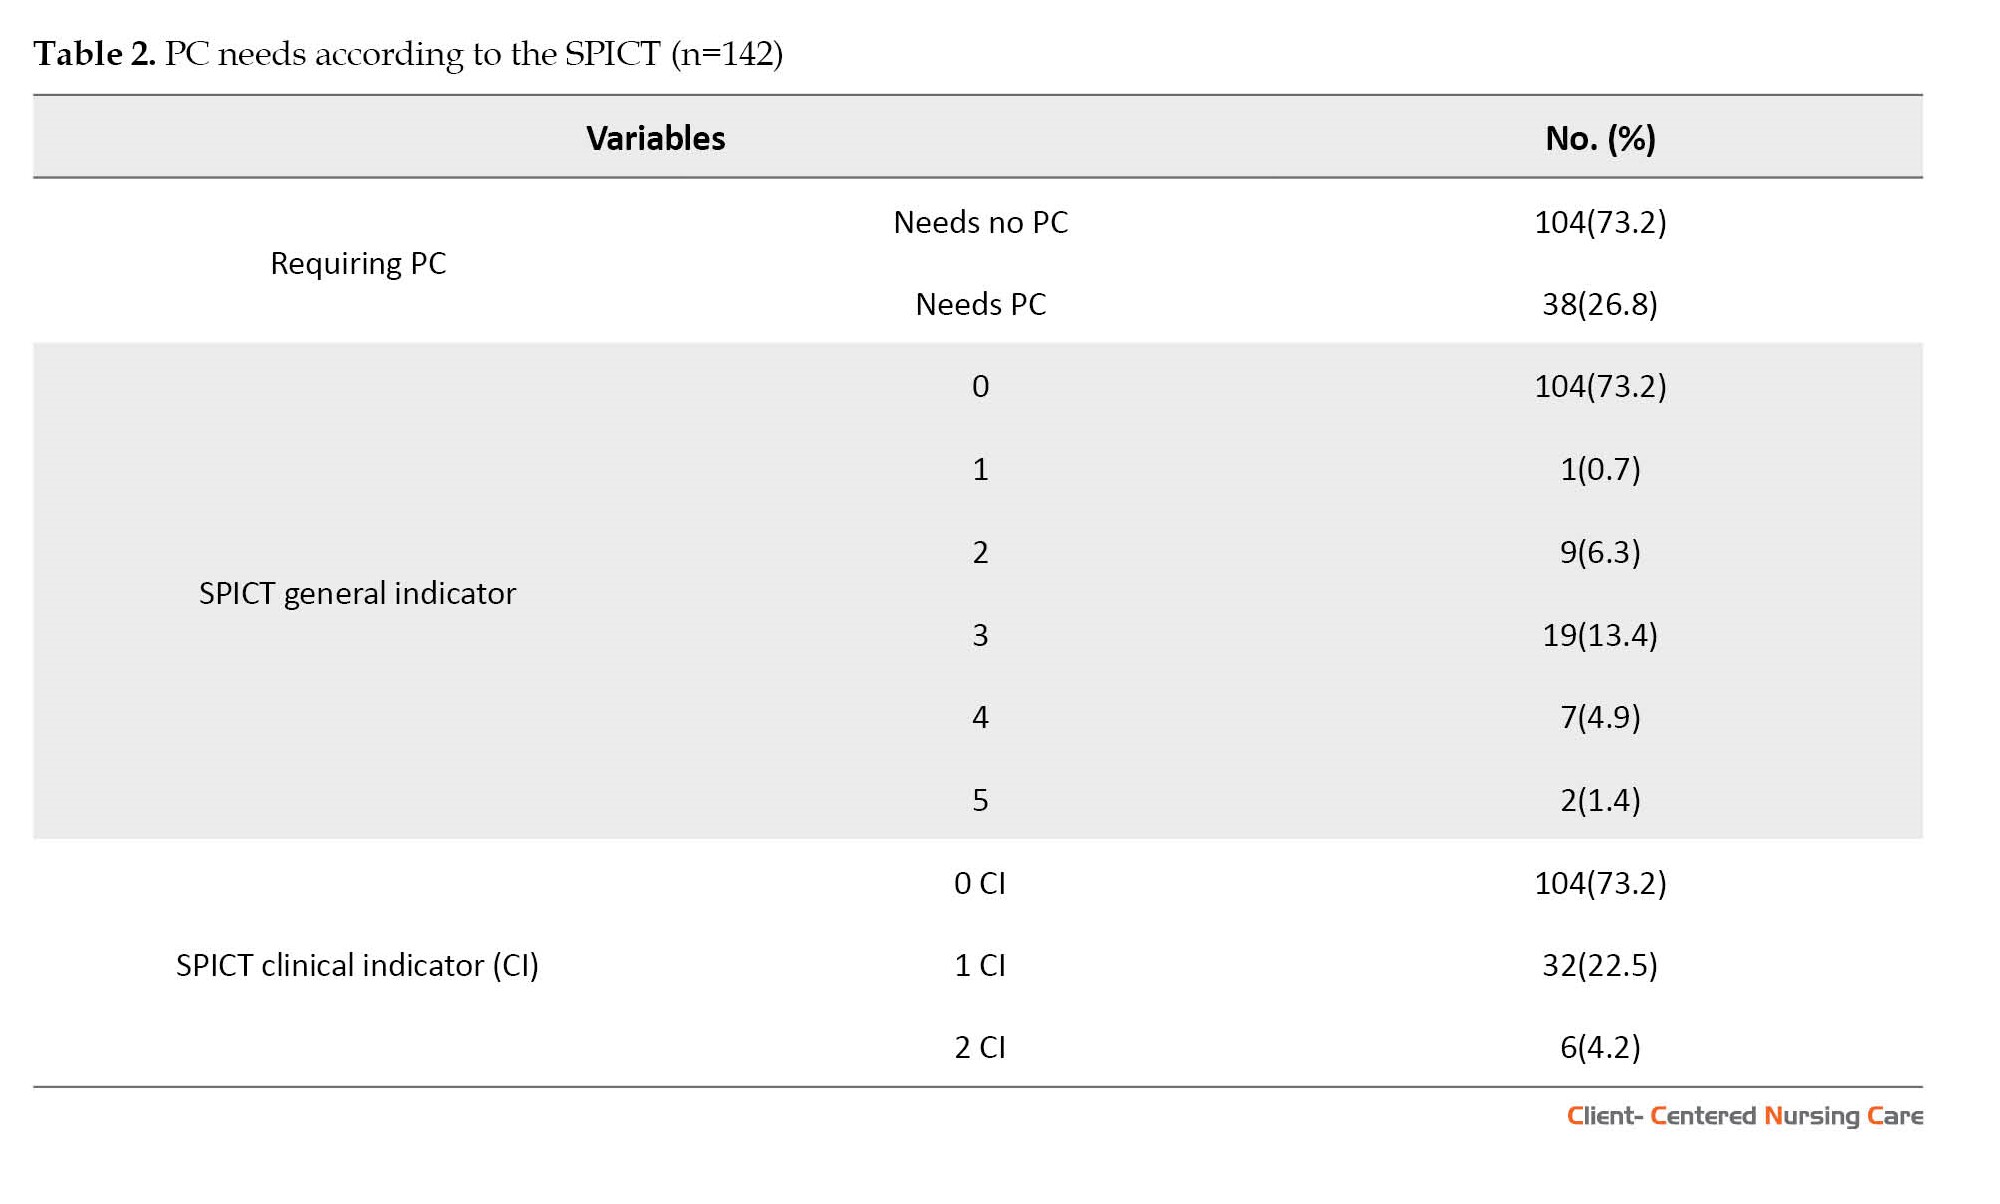Click the 38(26.8) value
This screenshot has width=2000, height=1204.
click(1600, 304)
